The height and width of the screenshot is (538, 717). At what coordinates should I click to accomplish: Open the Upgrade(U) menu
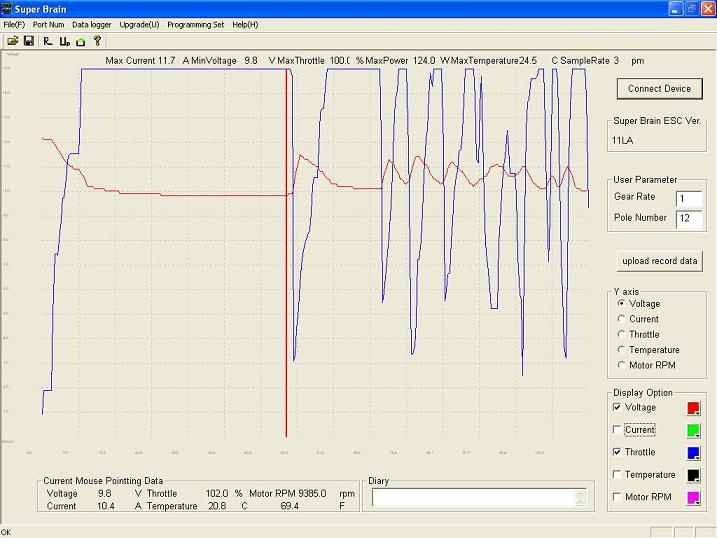[139, 25]
